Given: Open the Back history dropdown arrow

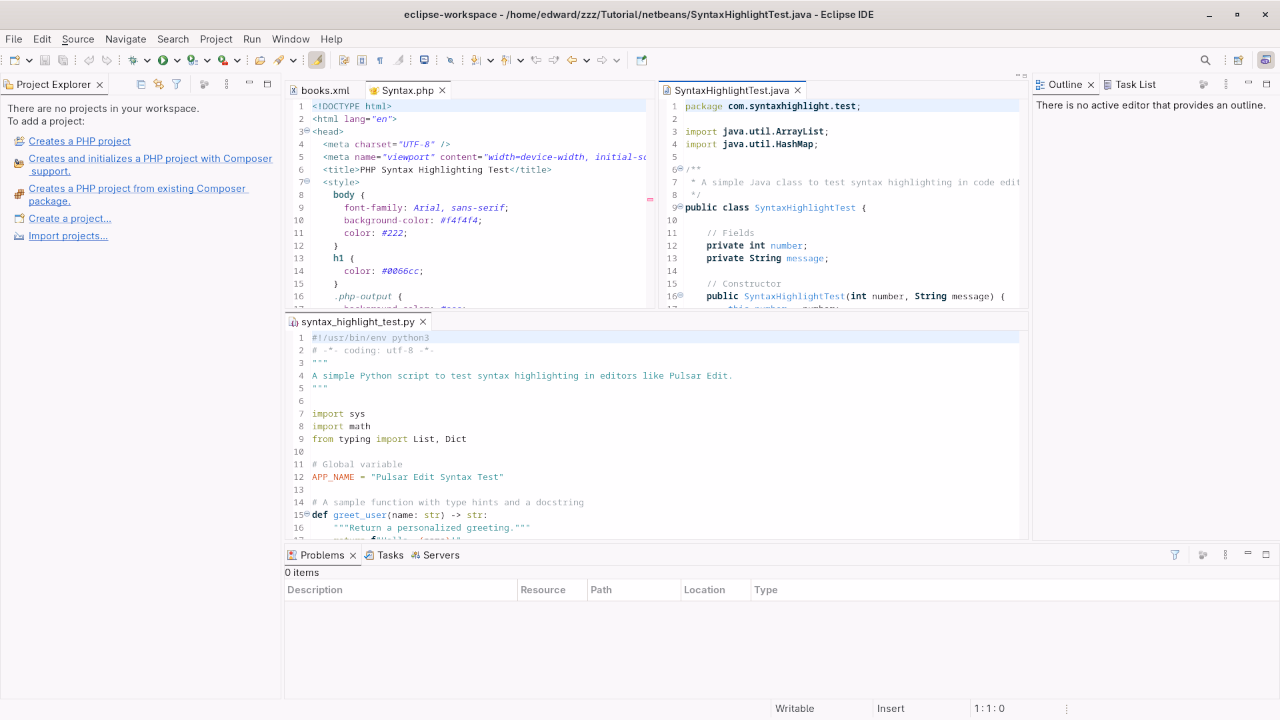Looking at the screenshot, I should [586, 60].
